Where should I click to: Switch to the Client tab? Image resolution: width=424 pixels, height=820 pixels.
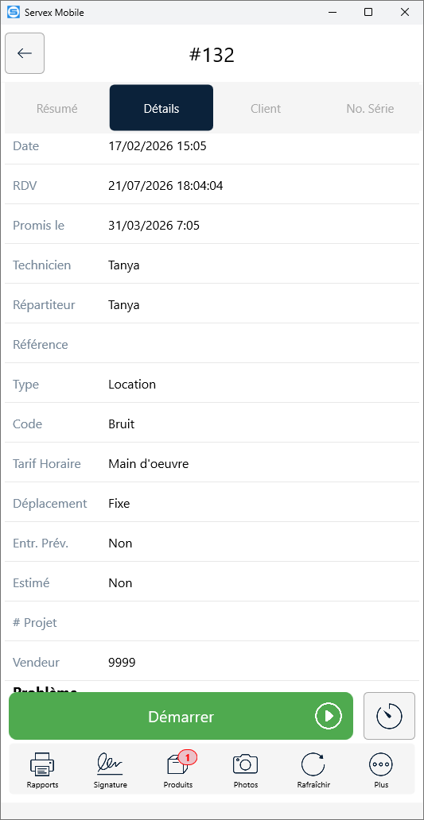coord(266,109)
